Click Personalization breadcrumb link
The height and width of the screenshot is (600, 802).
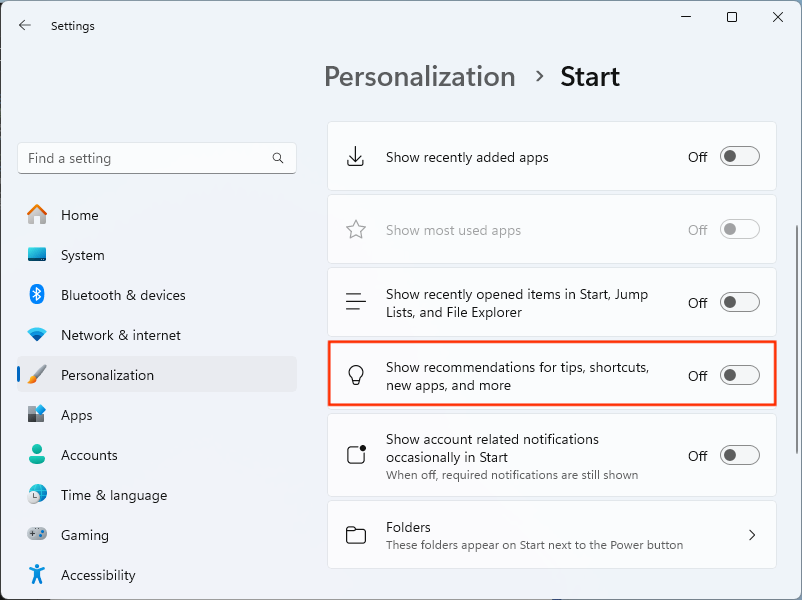(419, 77)
